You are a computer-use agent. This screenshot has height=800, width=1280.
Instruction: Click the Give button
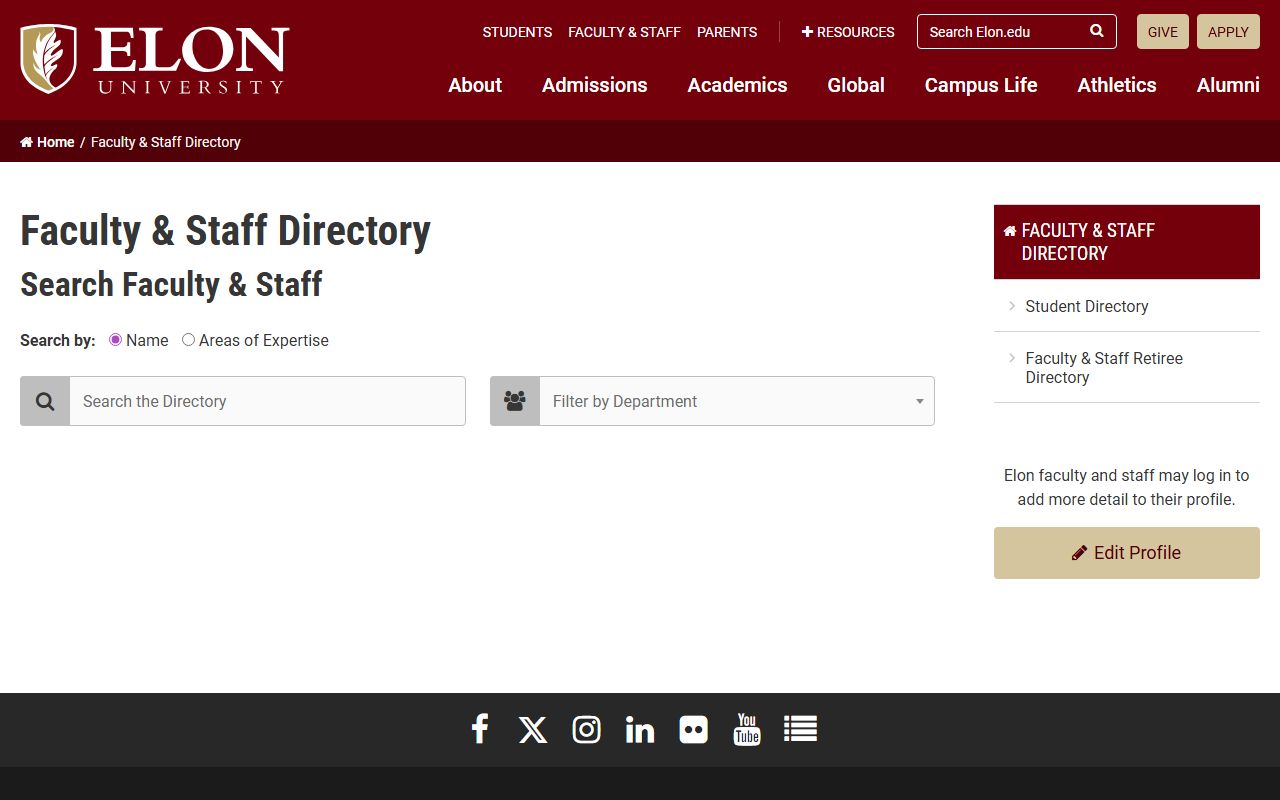tap(1163, 32)
